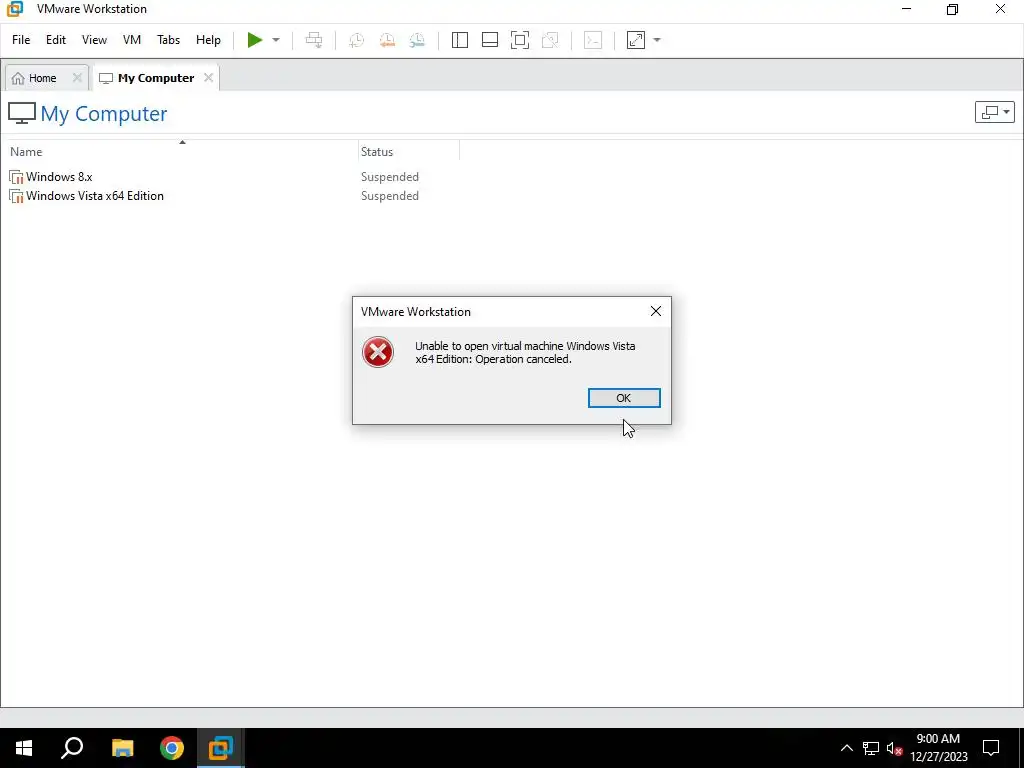The height and width of the screenshot is (768, 1024).
Task: Click the Windows Vista x64 VM icon
Action: (x=16, y=196)
